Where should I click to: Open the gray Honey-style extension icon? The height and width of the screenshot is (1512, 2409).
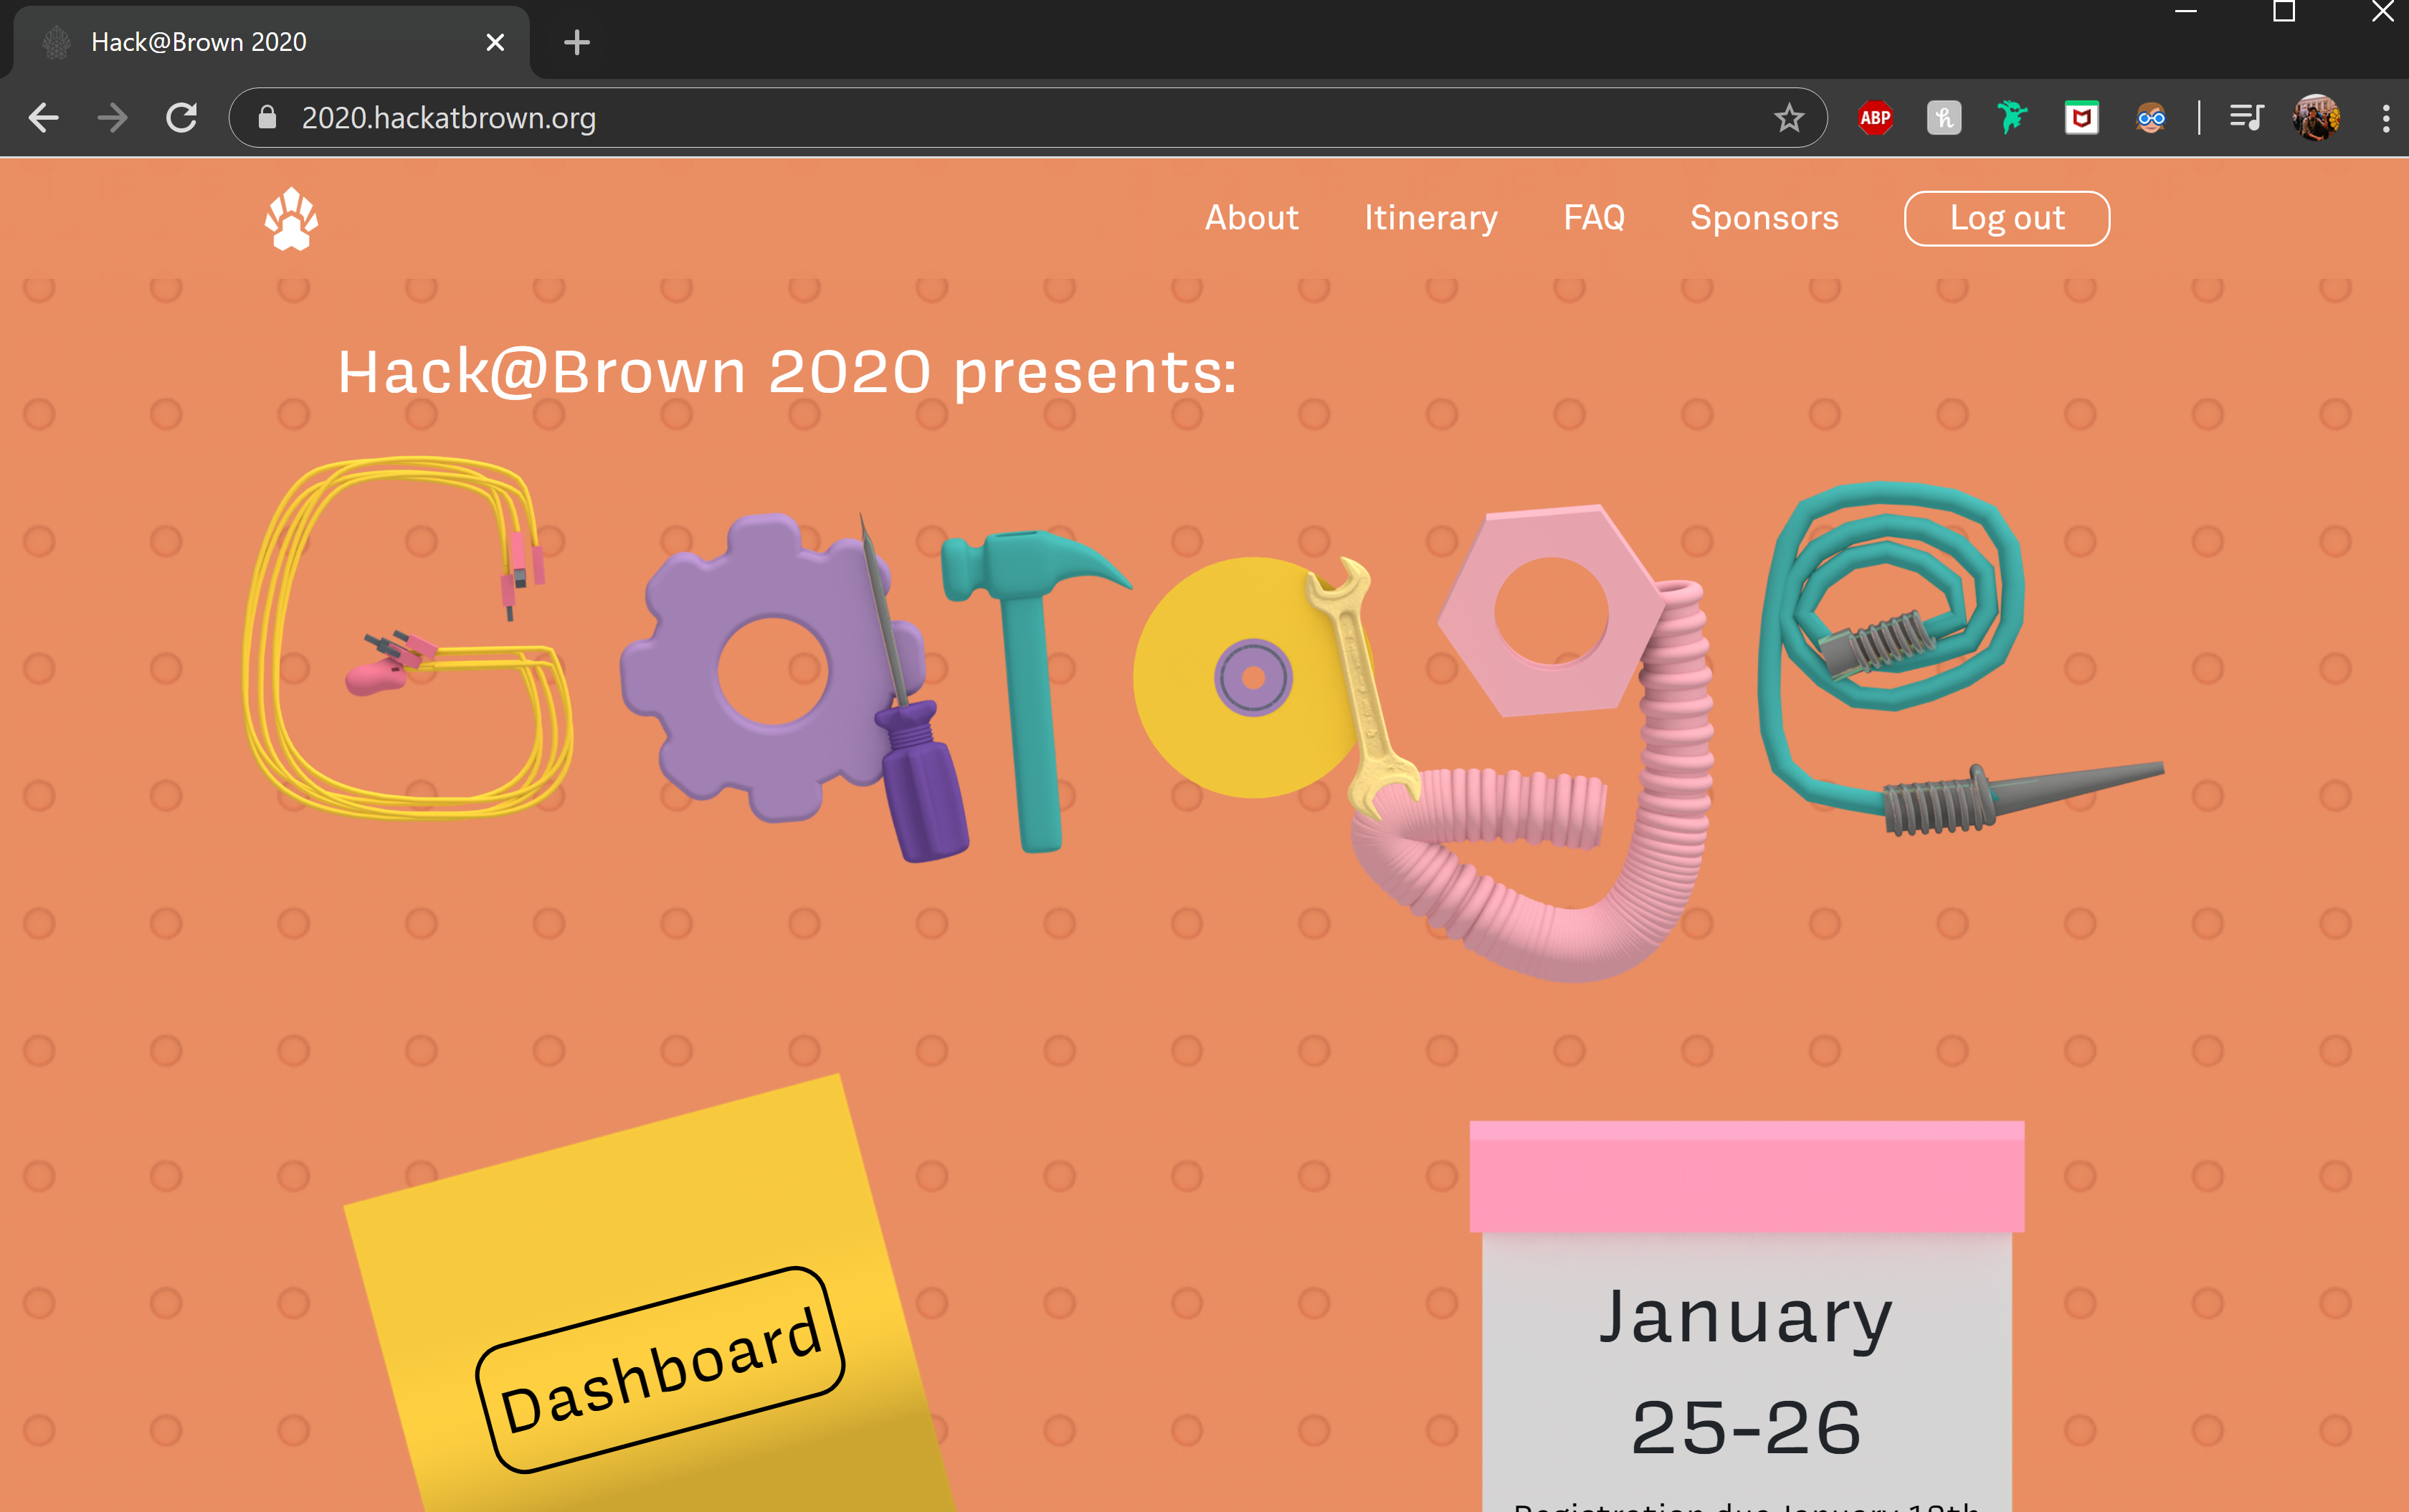[1943, 118]
